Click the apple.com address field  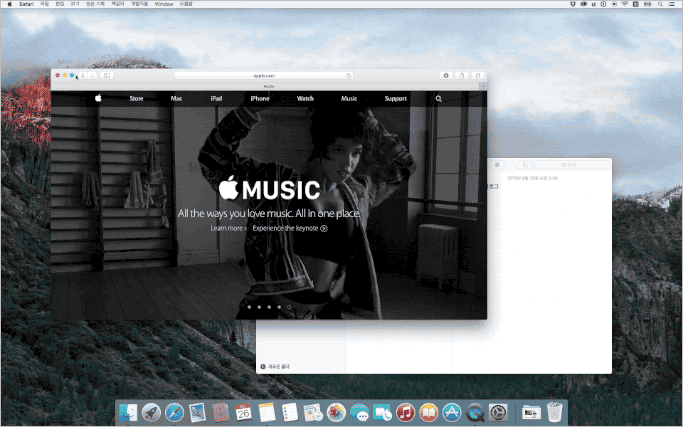tap(264, 75)
